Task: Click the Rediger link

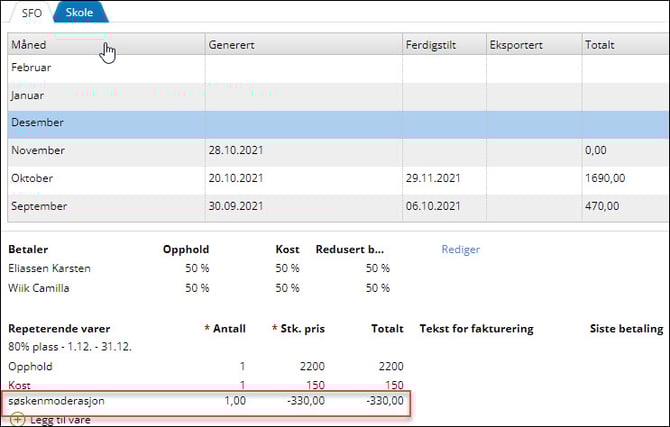Action: (x=461, y=249)
